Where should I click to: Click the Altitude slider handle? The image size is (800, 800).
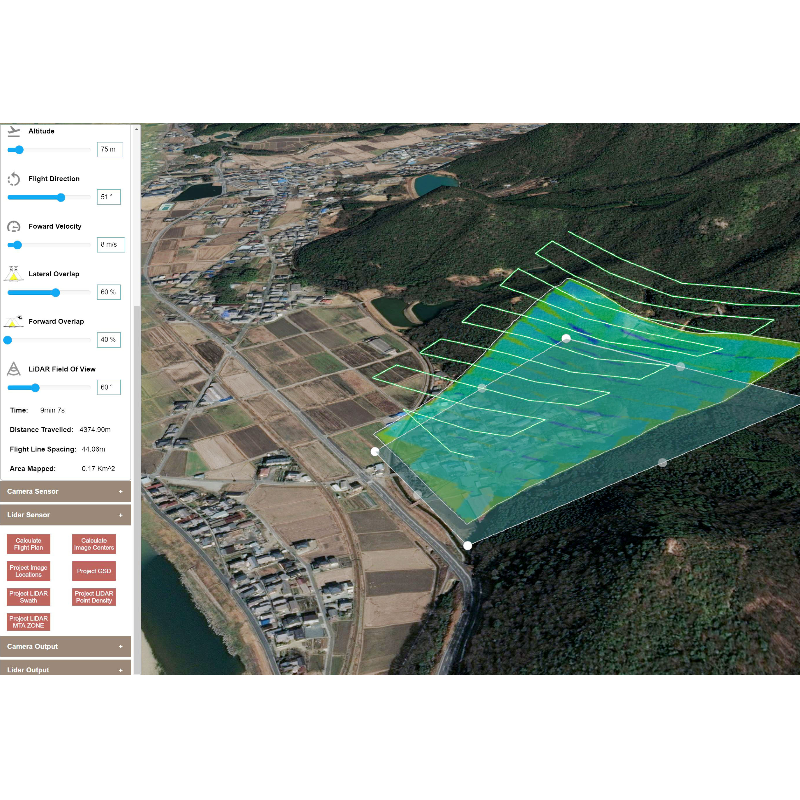pyautogui.click(x=18, y=150)
